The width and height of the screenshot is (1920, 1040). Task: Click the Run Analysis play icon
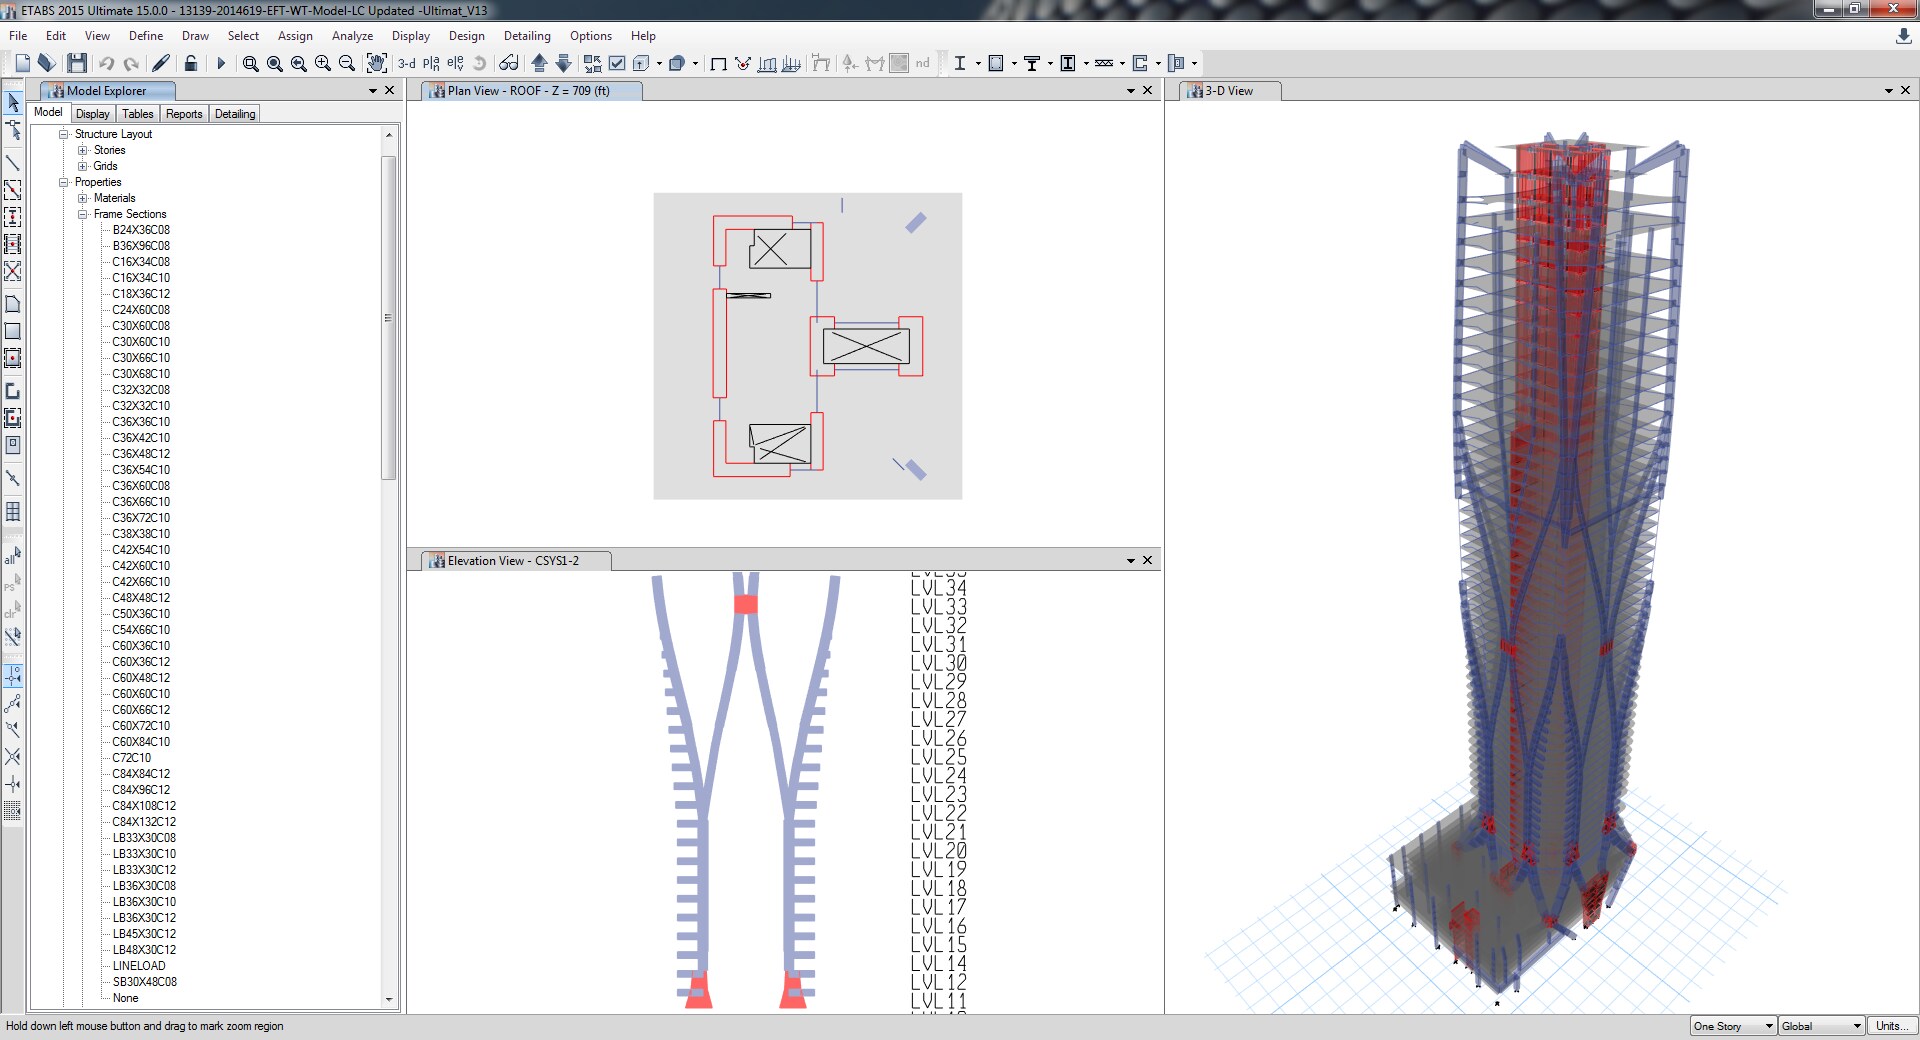click(x=221, y=63)
